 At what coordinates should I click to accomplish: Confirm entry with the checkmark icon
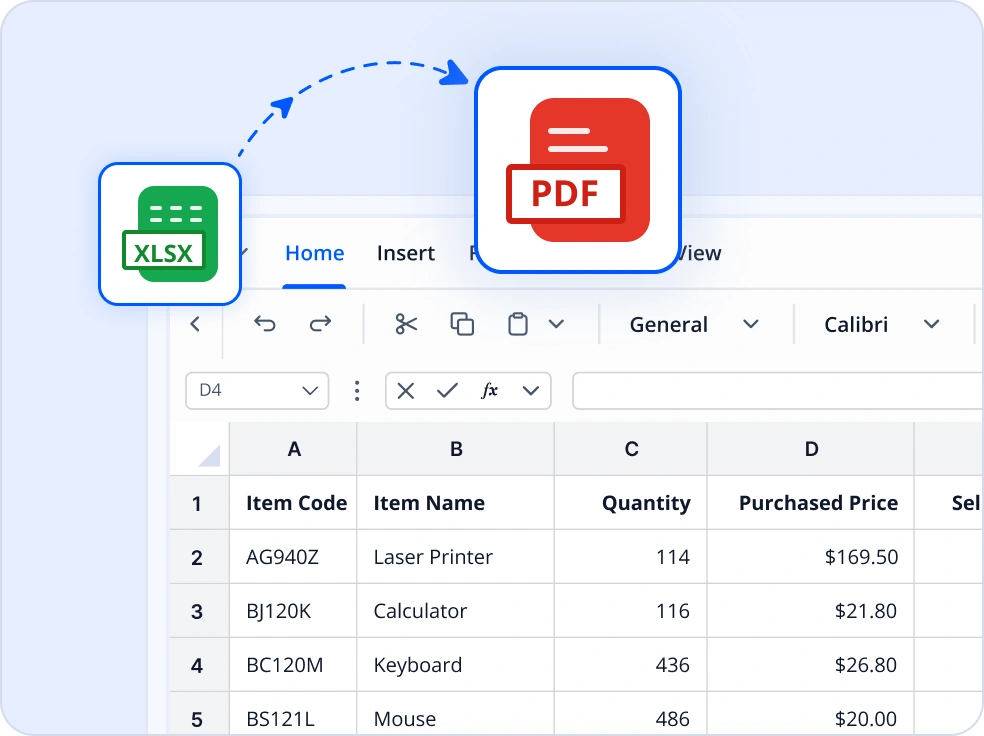[447, 391]
